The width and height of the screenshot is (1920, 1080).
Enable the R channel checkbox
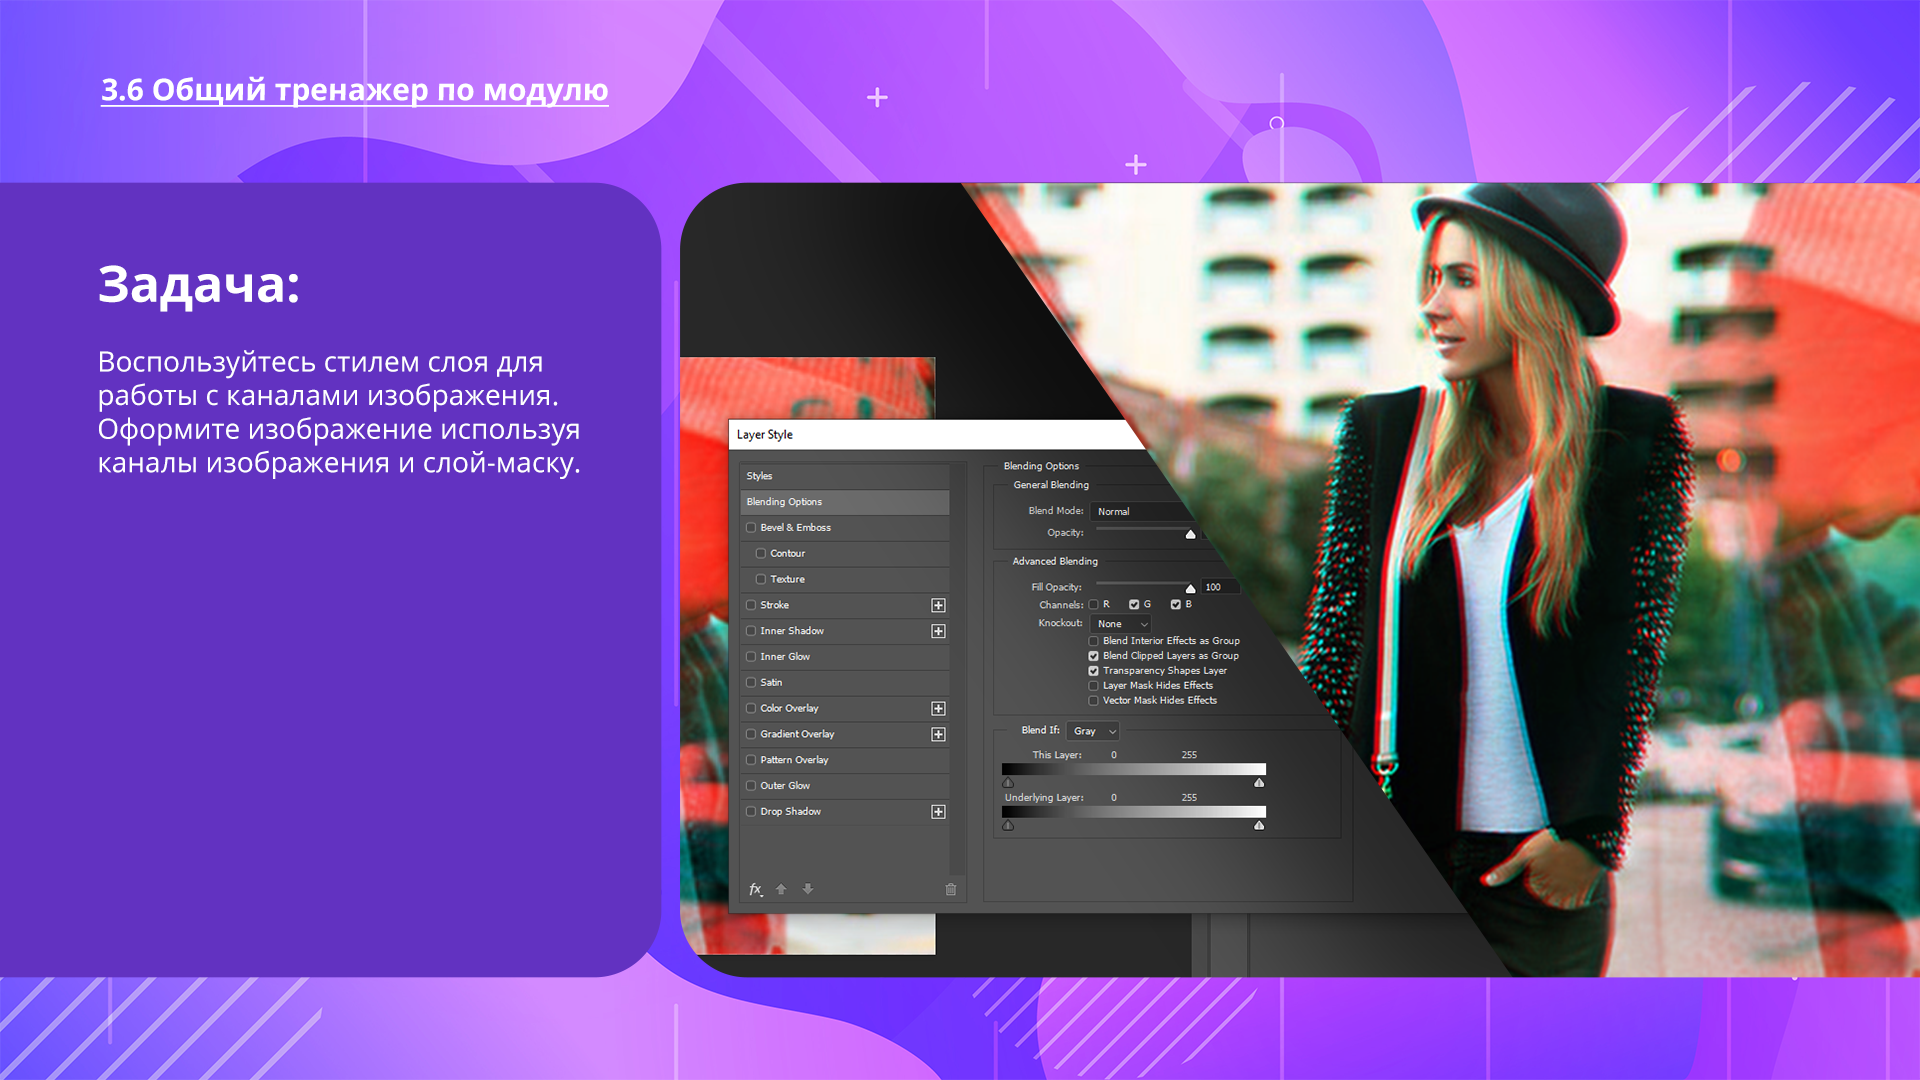click(1094, 605)
